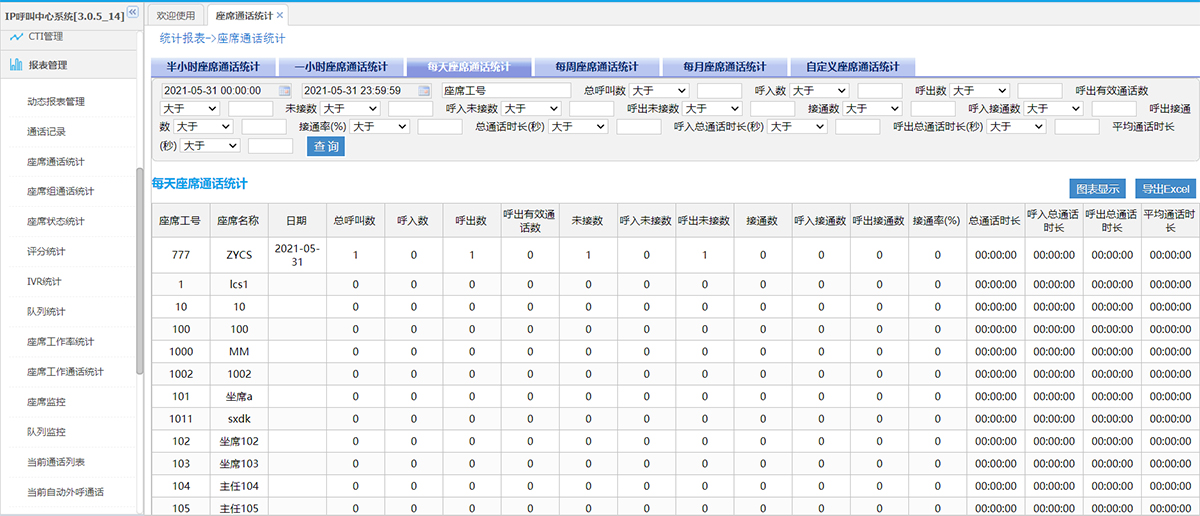Open 呼入接通数 comparison dropdown

pos(1054,108)
